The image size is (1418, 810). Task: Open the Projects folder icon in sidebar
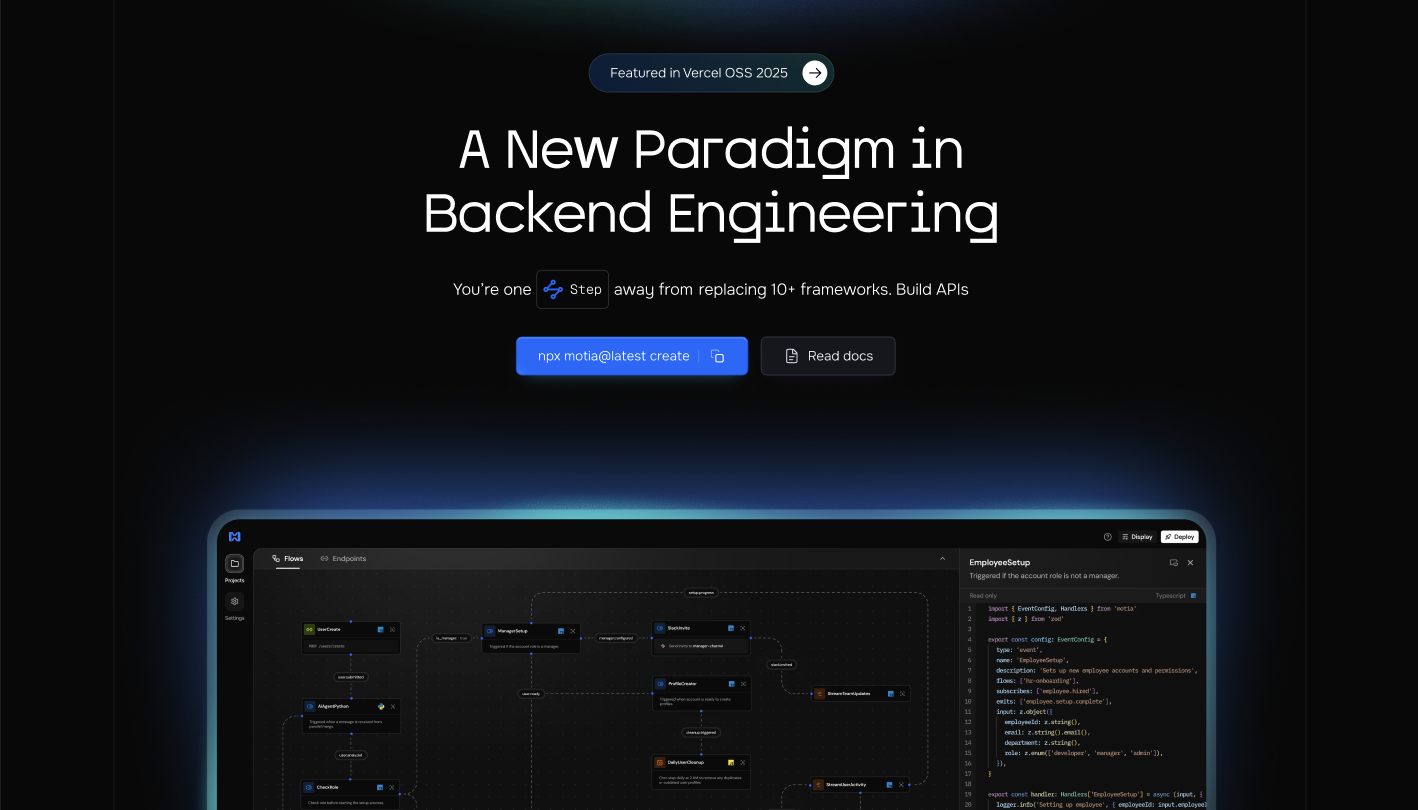[x=234, y=563]
